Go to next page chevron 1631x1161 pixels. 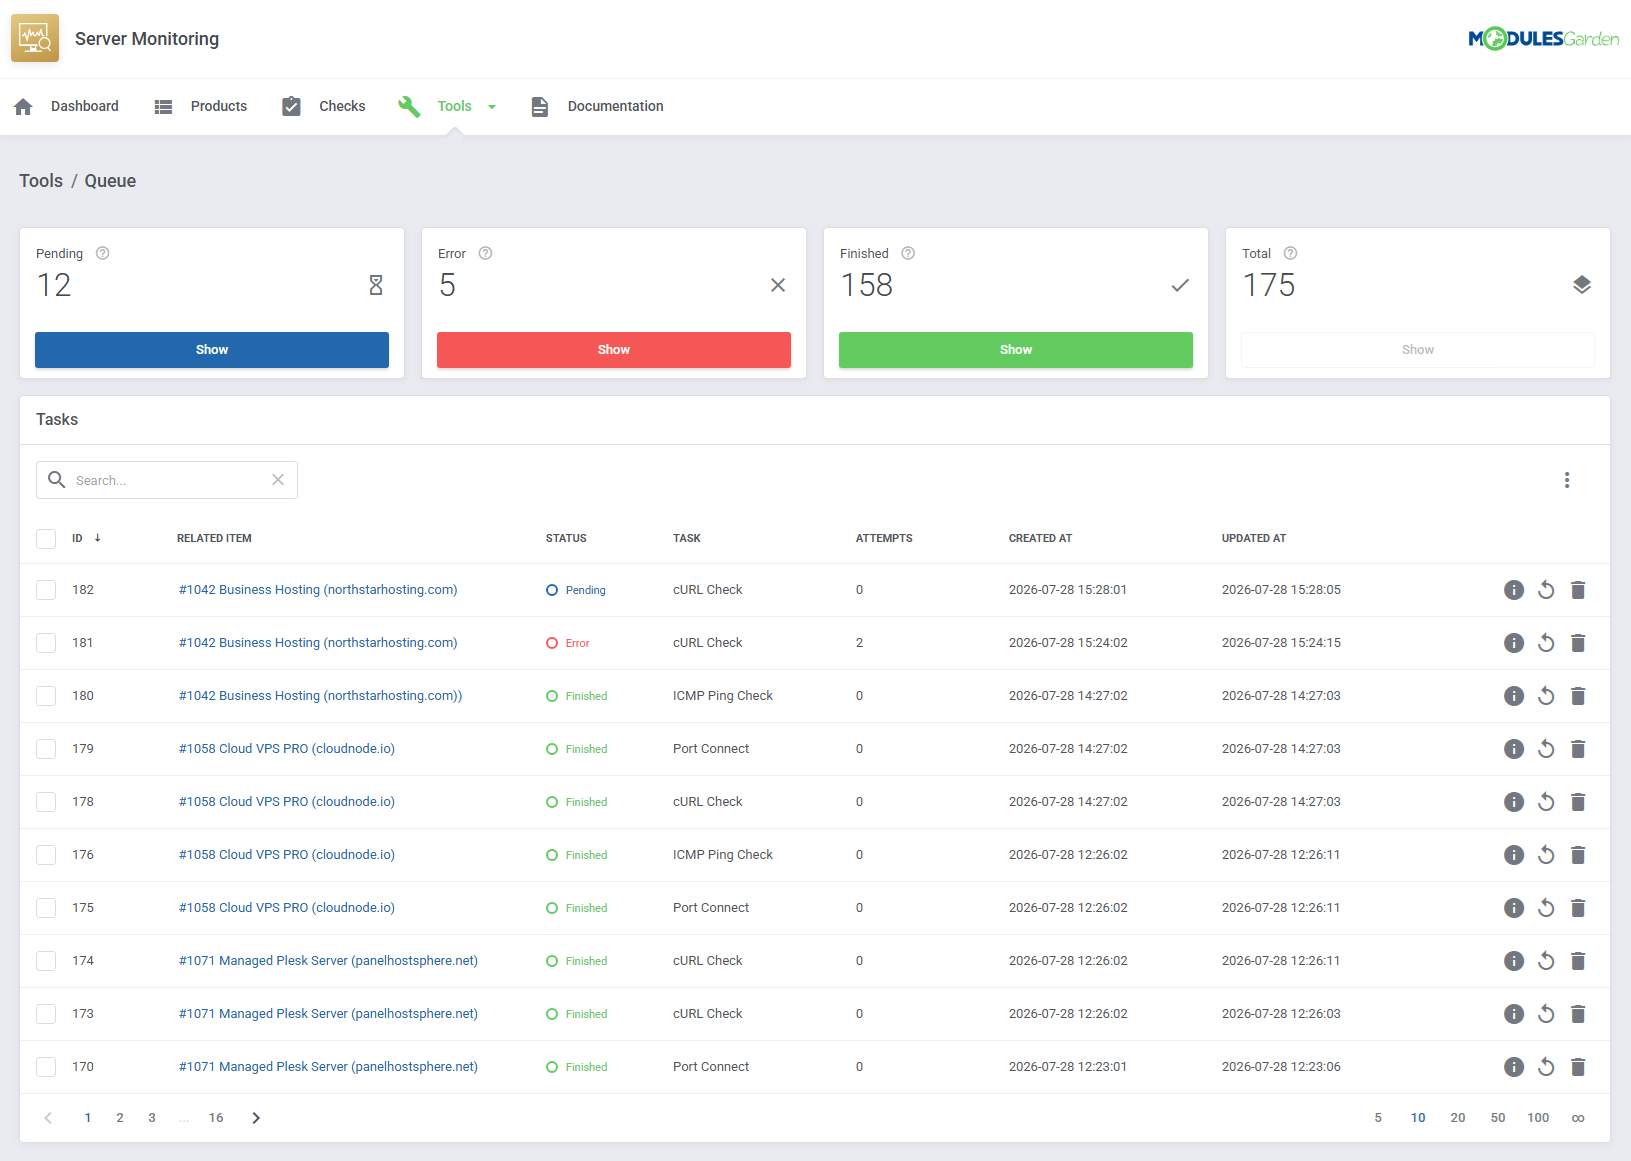click(x=256, y=1118)
